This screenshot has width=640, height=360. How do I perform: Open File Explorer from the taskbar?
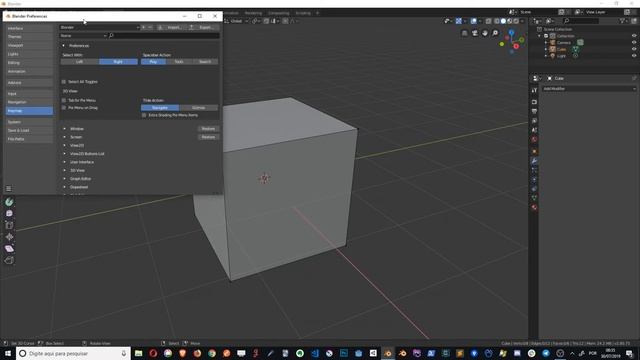(138, 353)
